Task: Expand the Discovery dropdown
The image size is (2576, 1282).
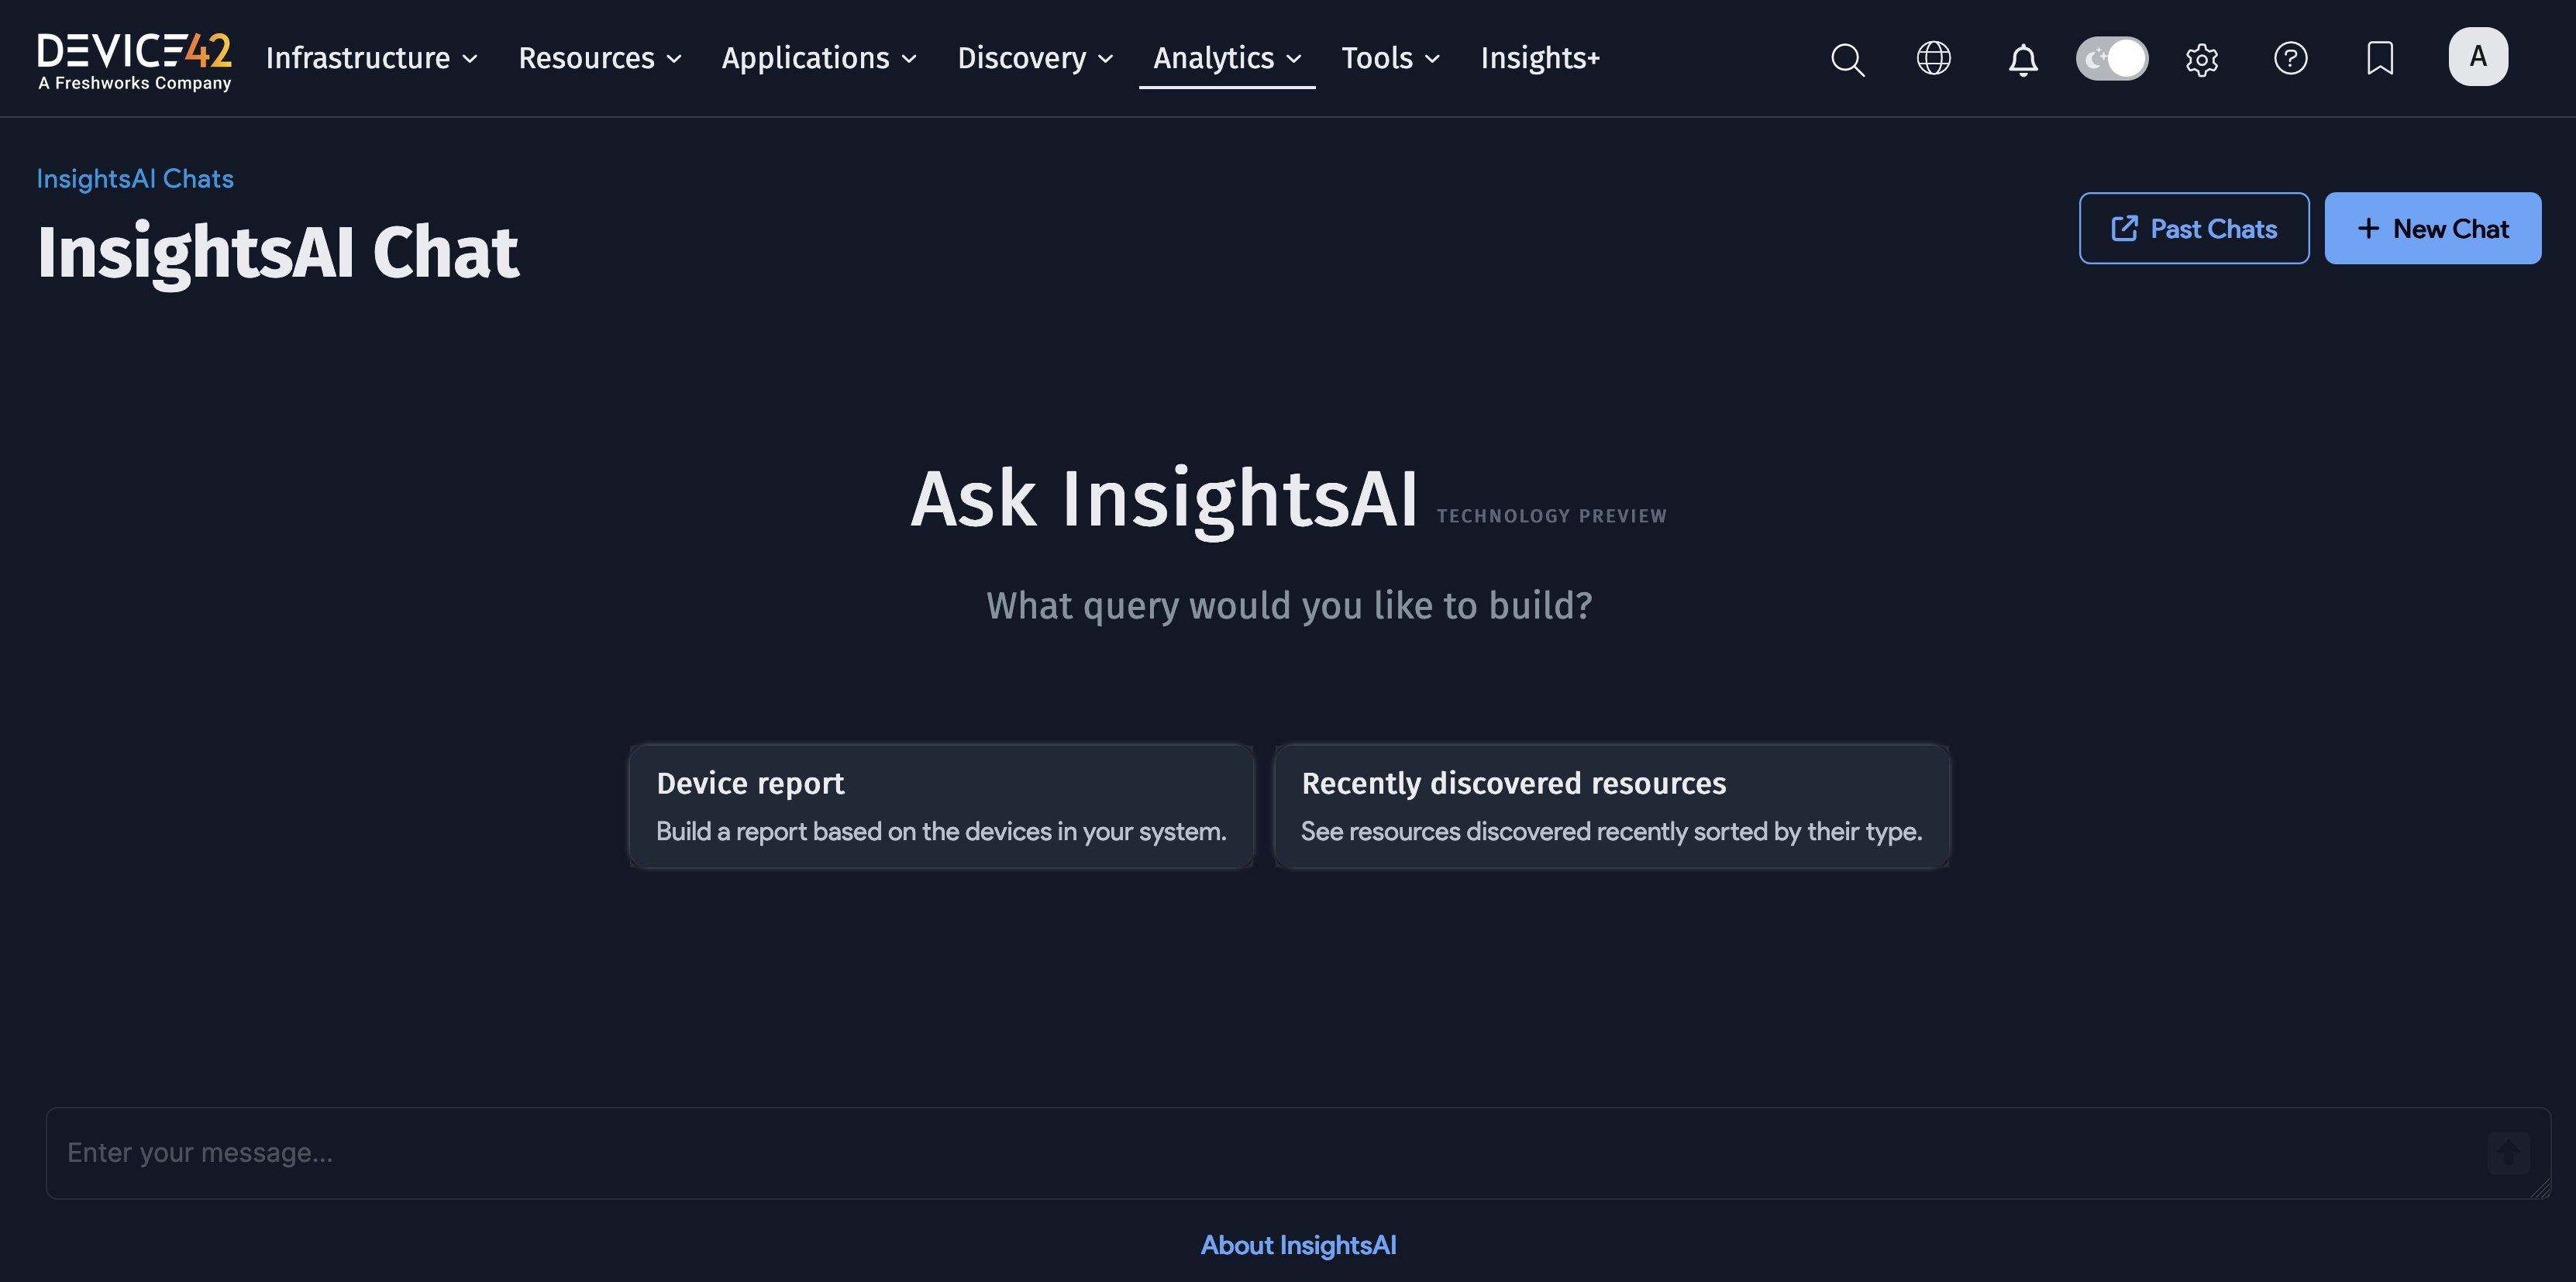Action: pyautogui.click(x=1034, y=58)
